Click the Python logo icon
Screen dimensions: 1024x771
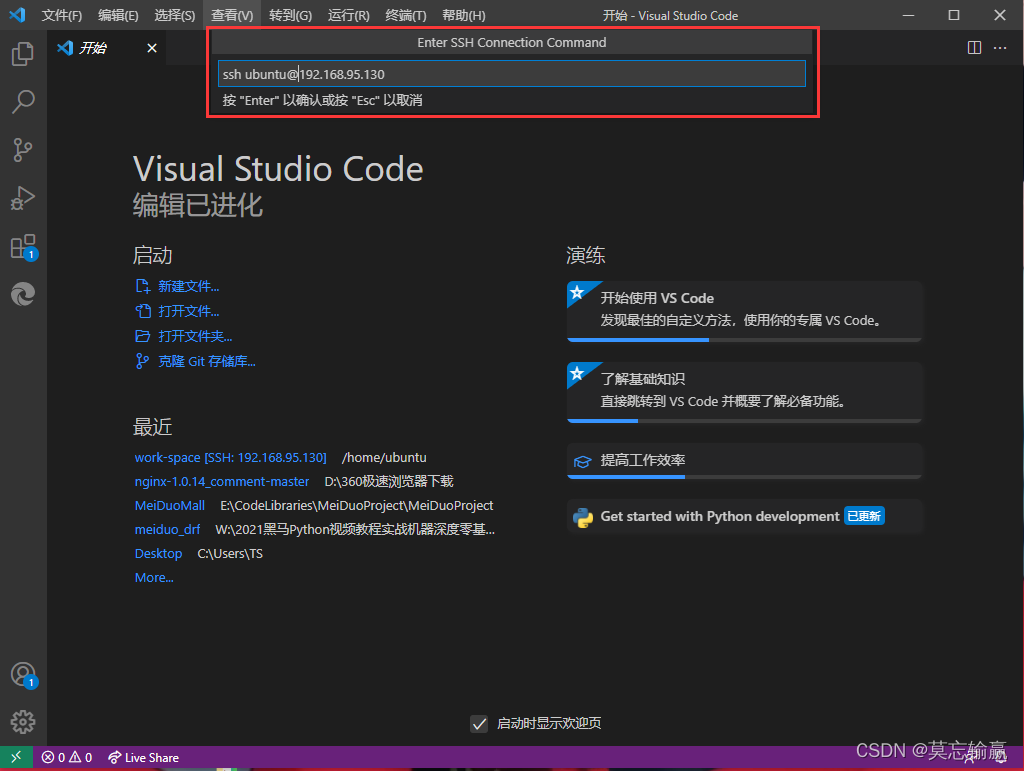tap(583, 517)
